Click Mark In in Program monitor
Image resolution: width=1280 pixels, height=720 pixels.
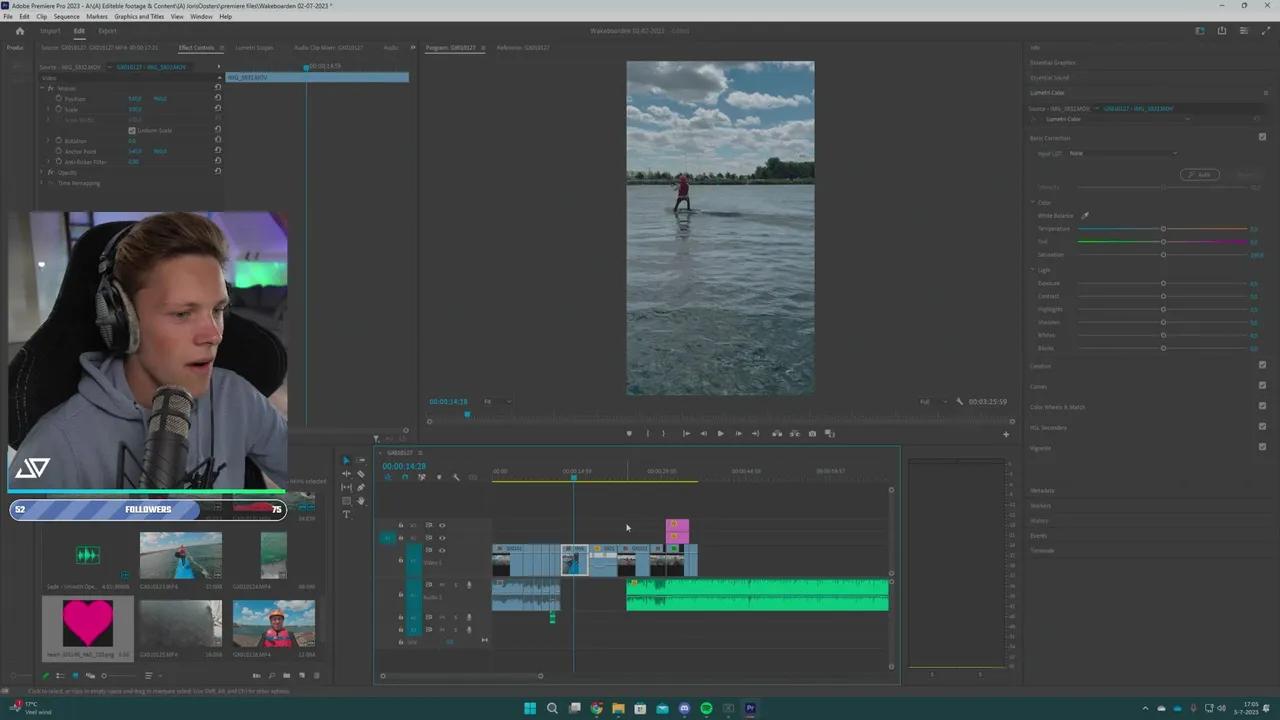click(x=647, y=433)
